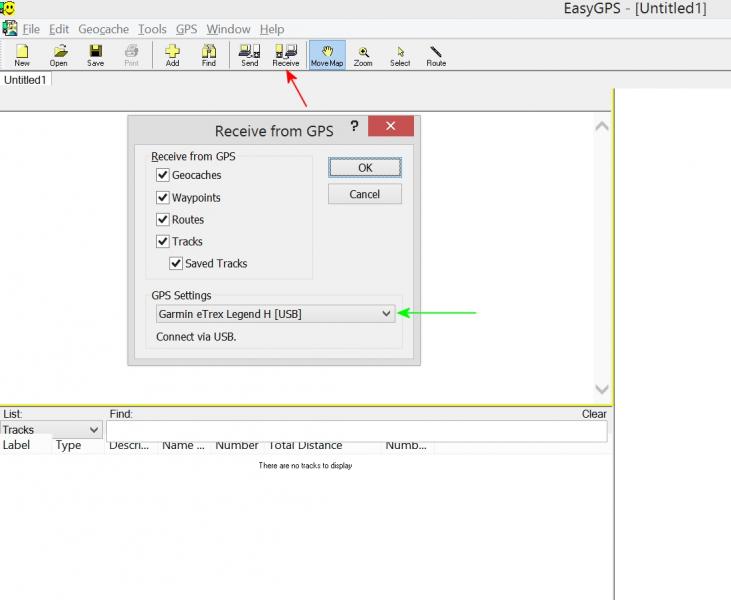Add a waypoint with the Add icon
The image size is (731, 600).
coord(172,55)
